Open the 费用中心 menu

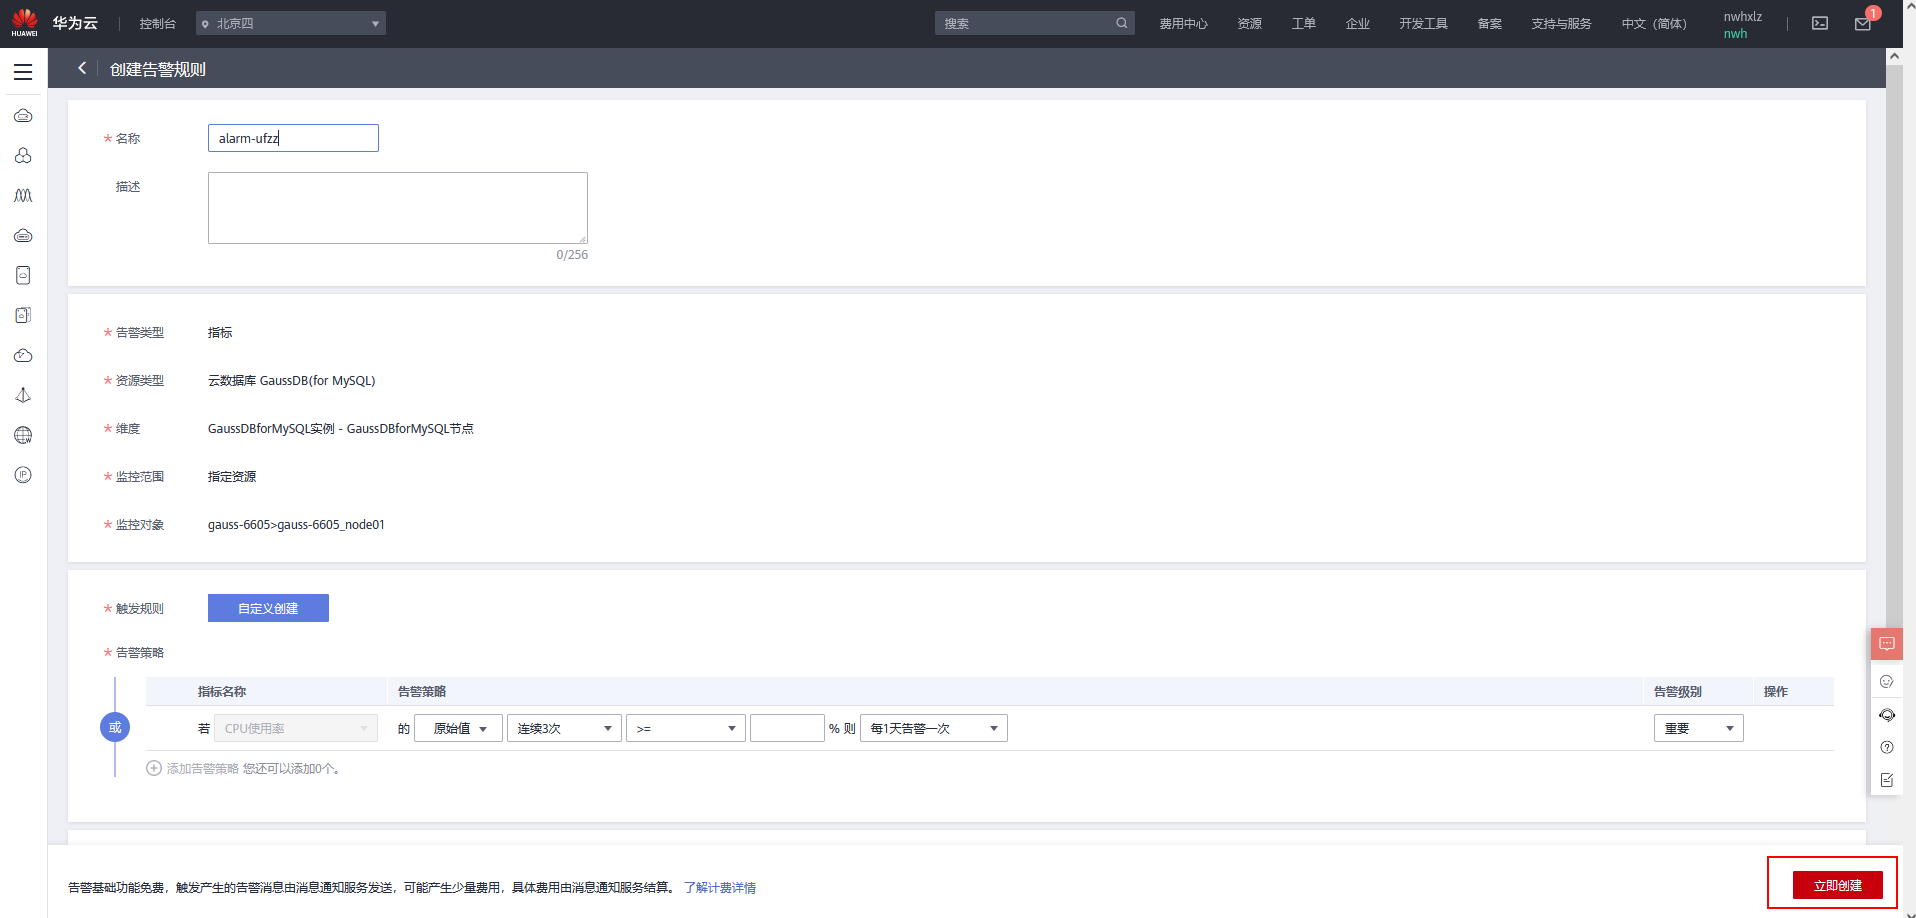[x=1183, y=23]
